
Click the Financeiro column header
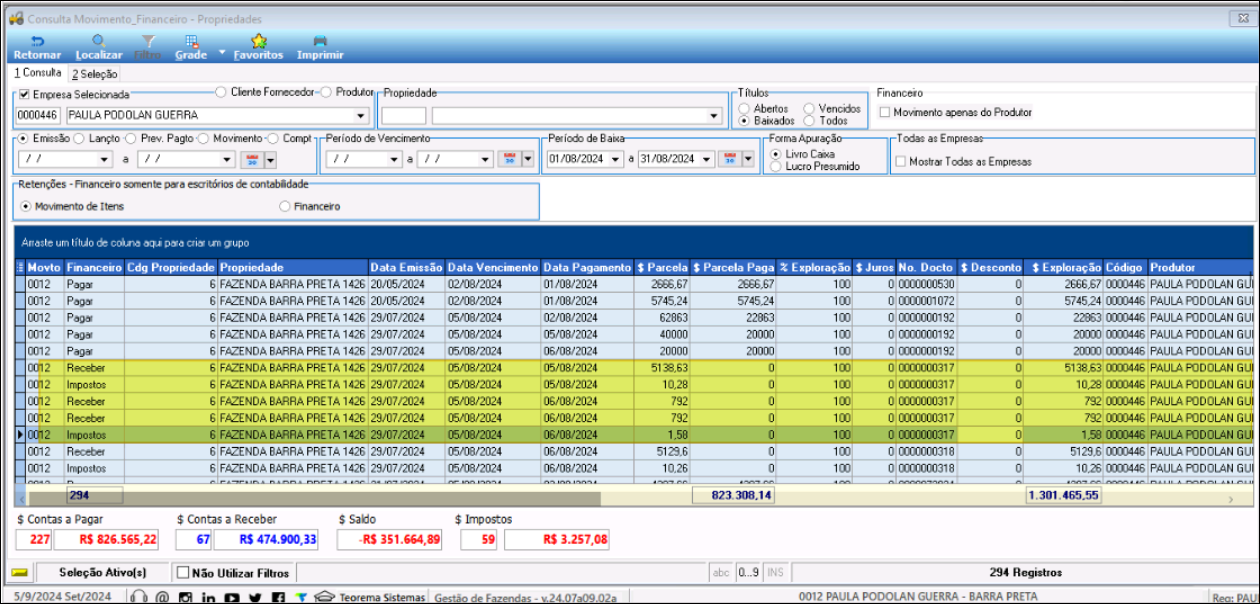[94, 268]
